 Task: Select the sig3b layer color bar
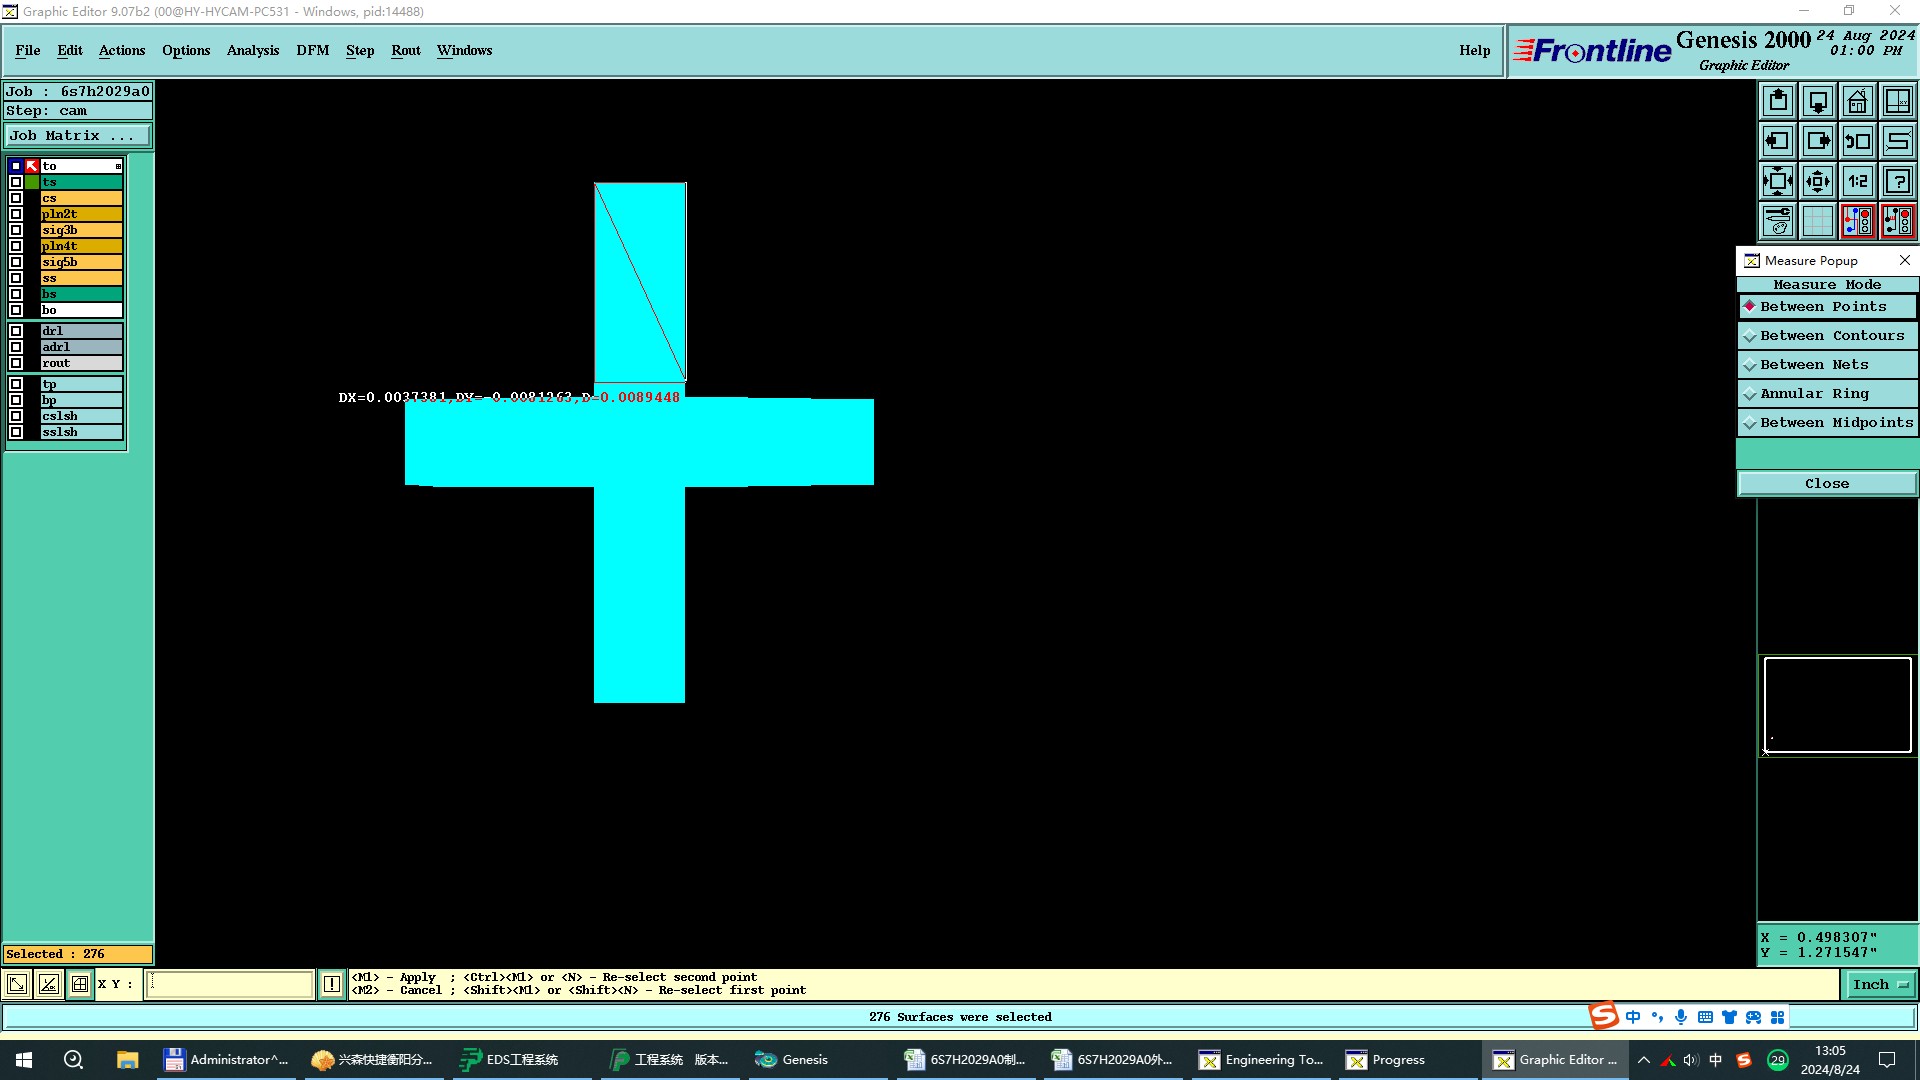tap(81, 230)
